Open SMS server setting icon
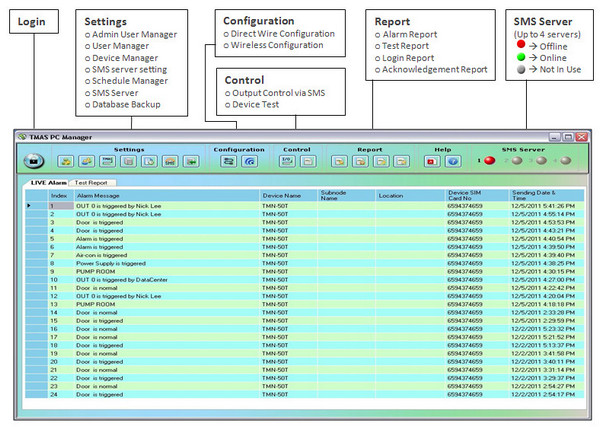The width and height of the screenshot is (600, 427). coord(129,161)
